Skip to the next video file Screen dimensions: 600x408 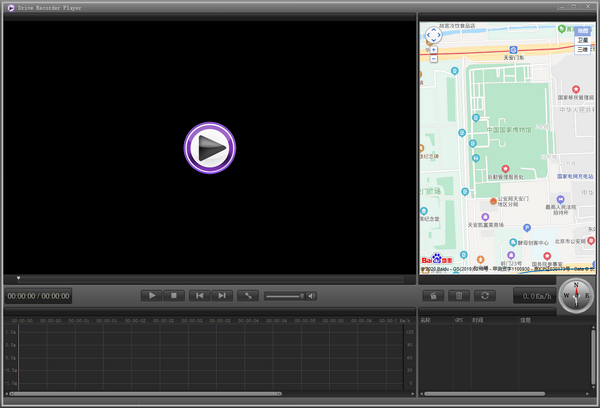[222, 295]
